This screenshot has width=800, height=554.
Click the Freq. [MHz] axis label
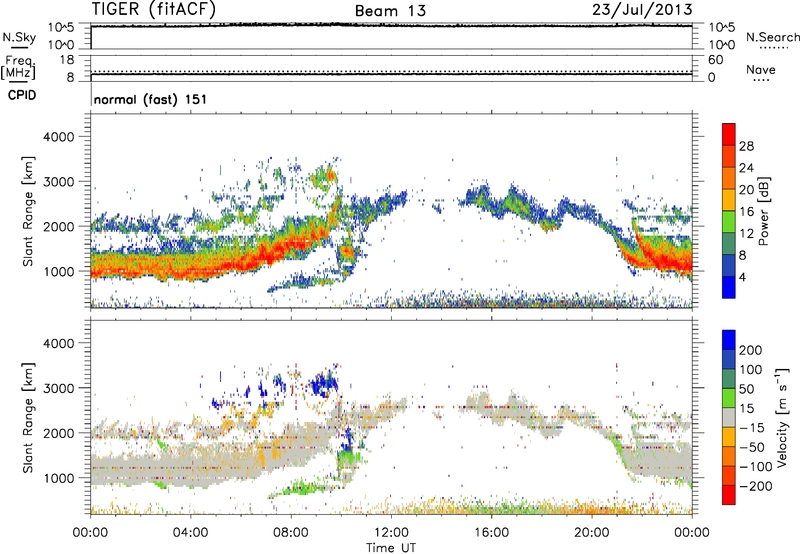tap(19, 68)
